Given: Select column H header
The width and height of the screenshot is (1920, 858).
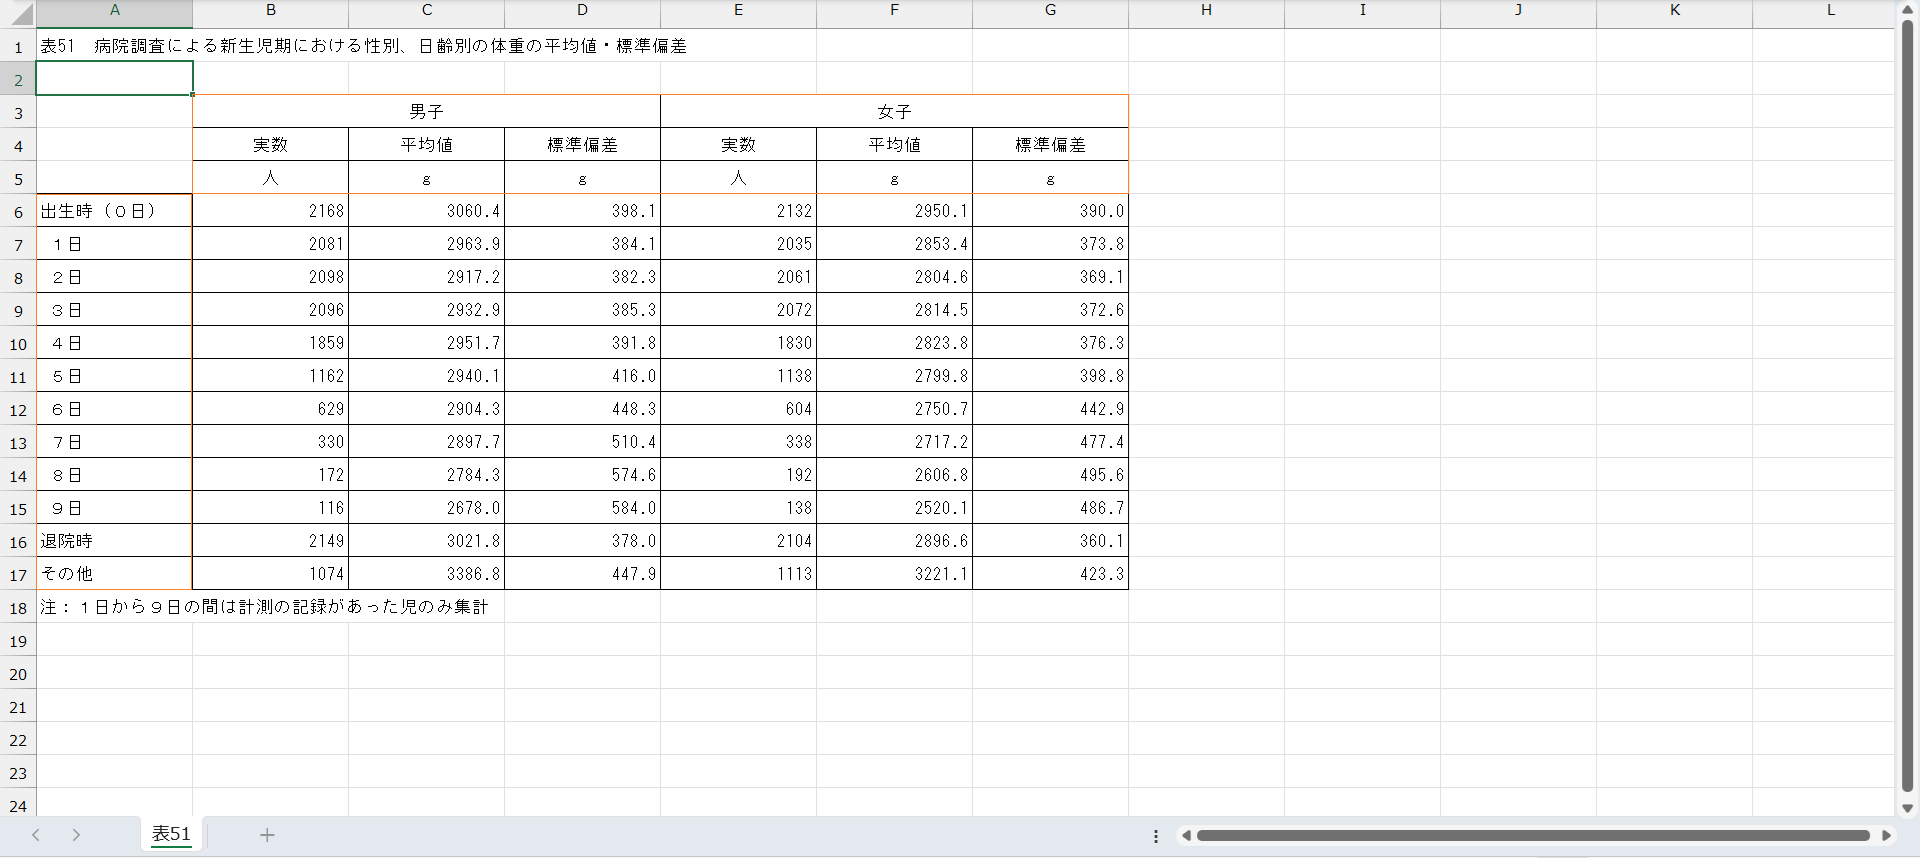Looking at the screenshot, I should [x=1206, y=10].
